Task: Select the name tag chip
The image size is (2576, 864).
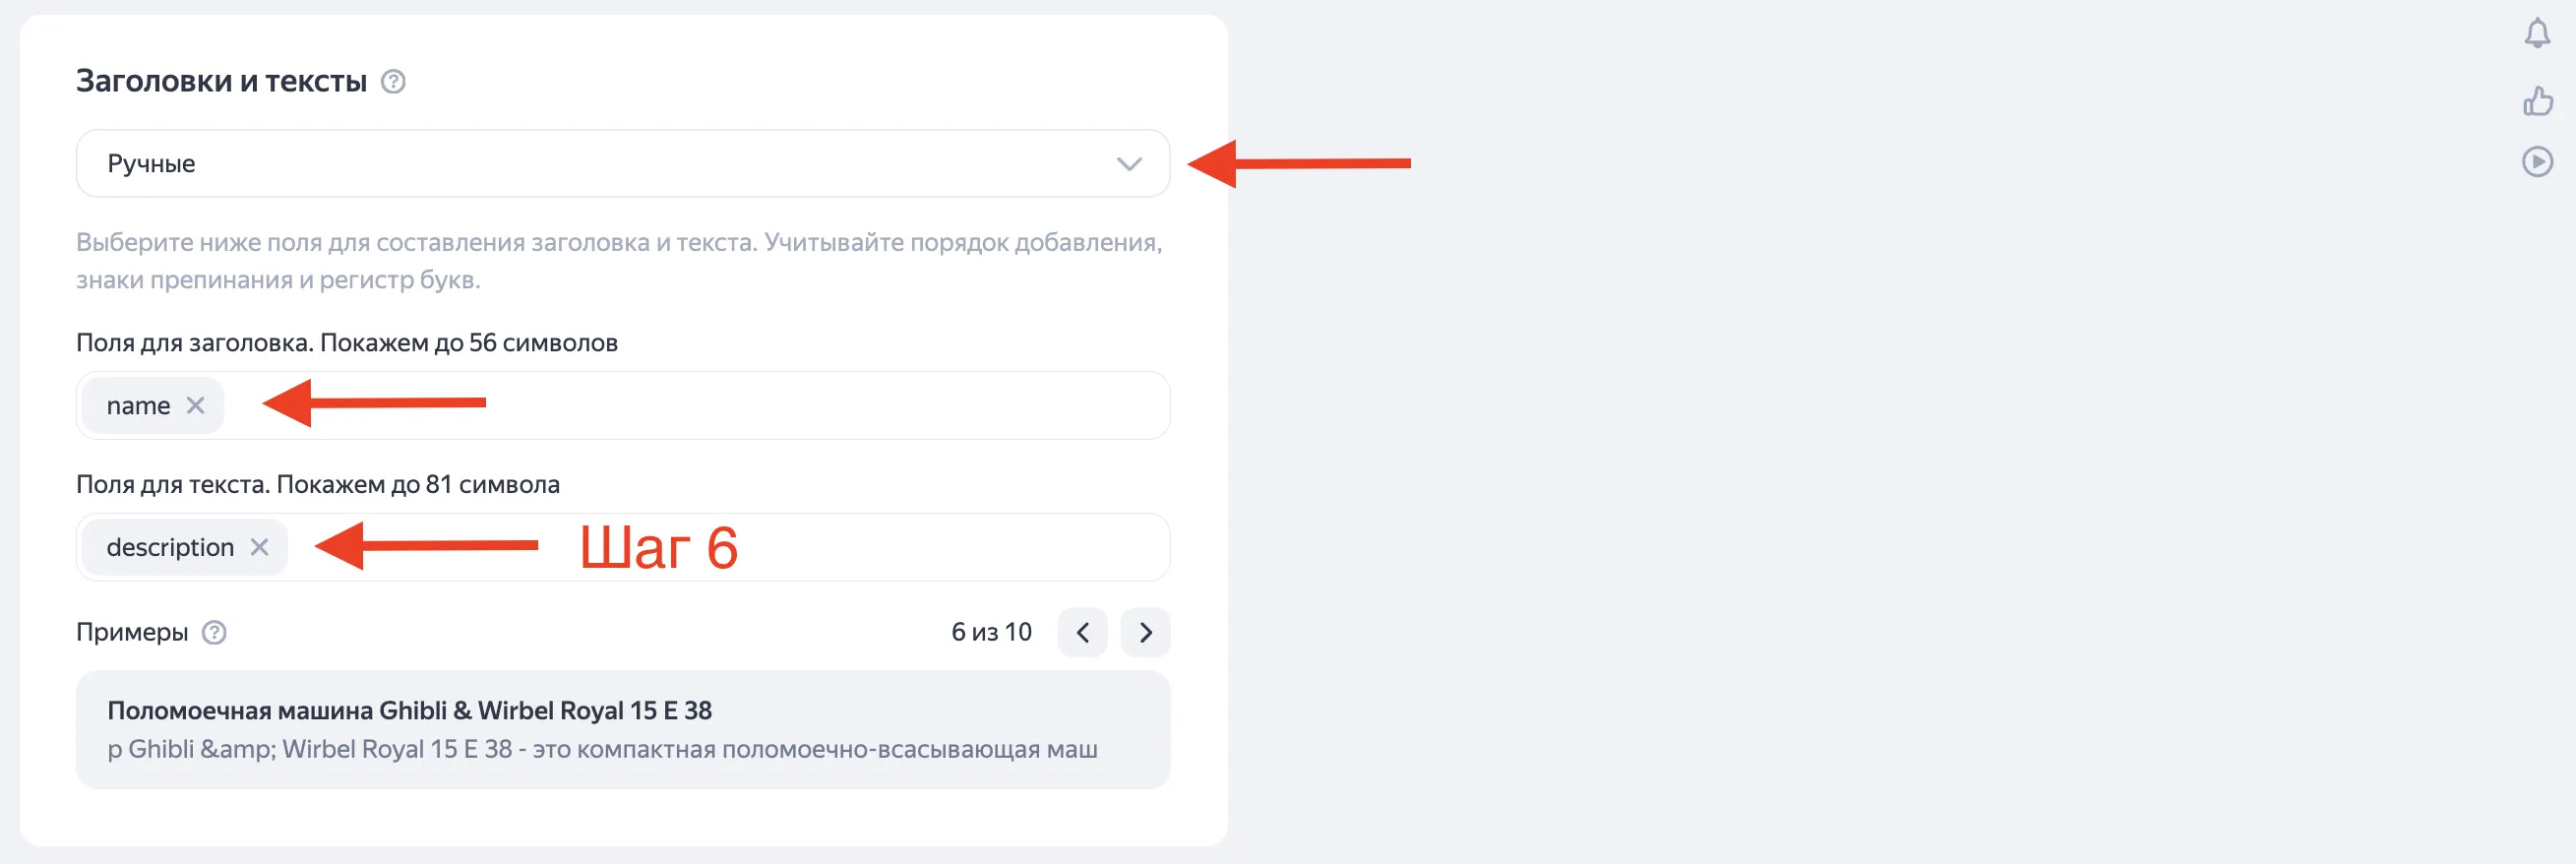Action: (x=138, y=406)
